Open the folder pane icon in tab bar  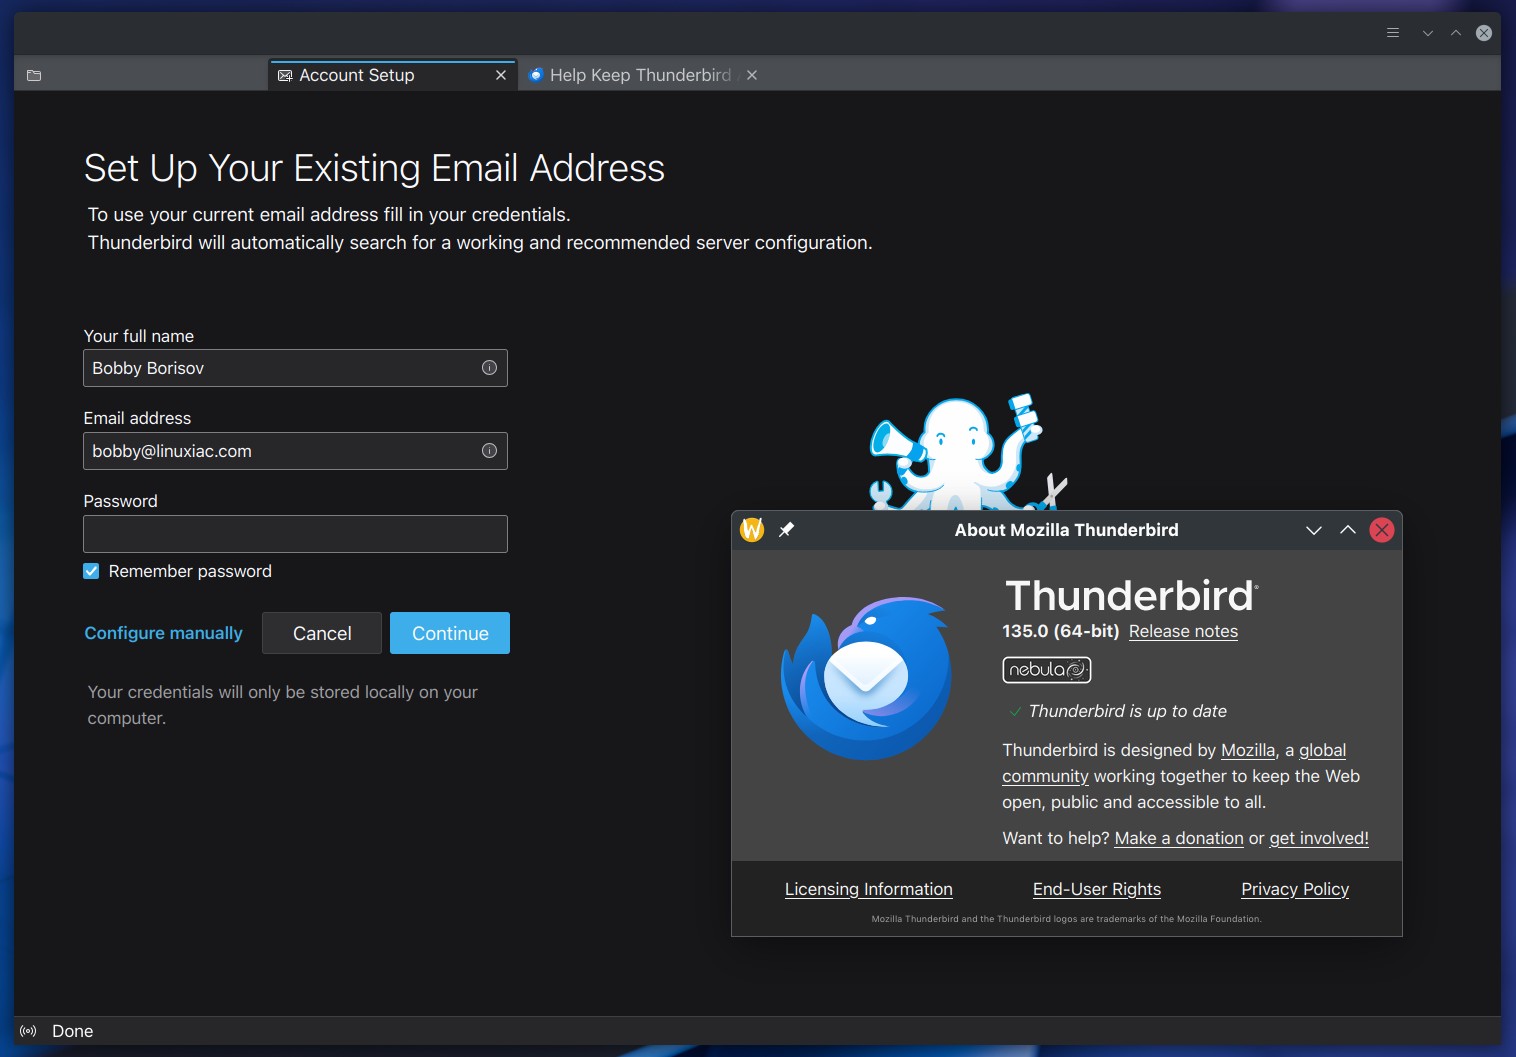34,75
